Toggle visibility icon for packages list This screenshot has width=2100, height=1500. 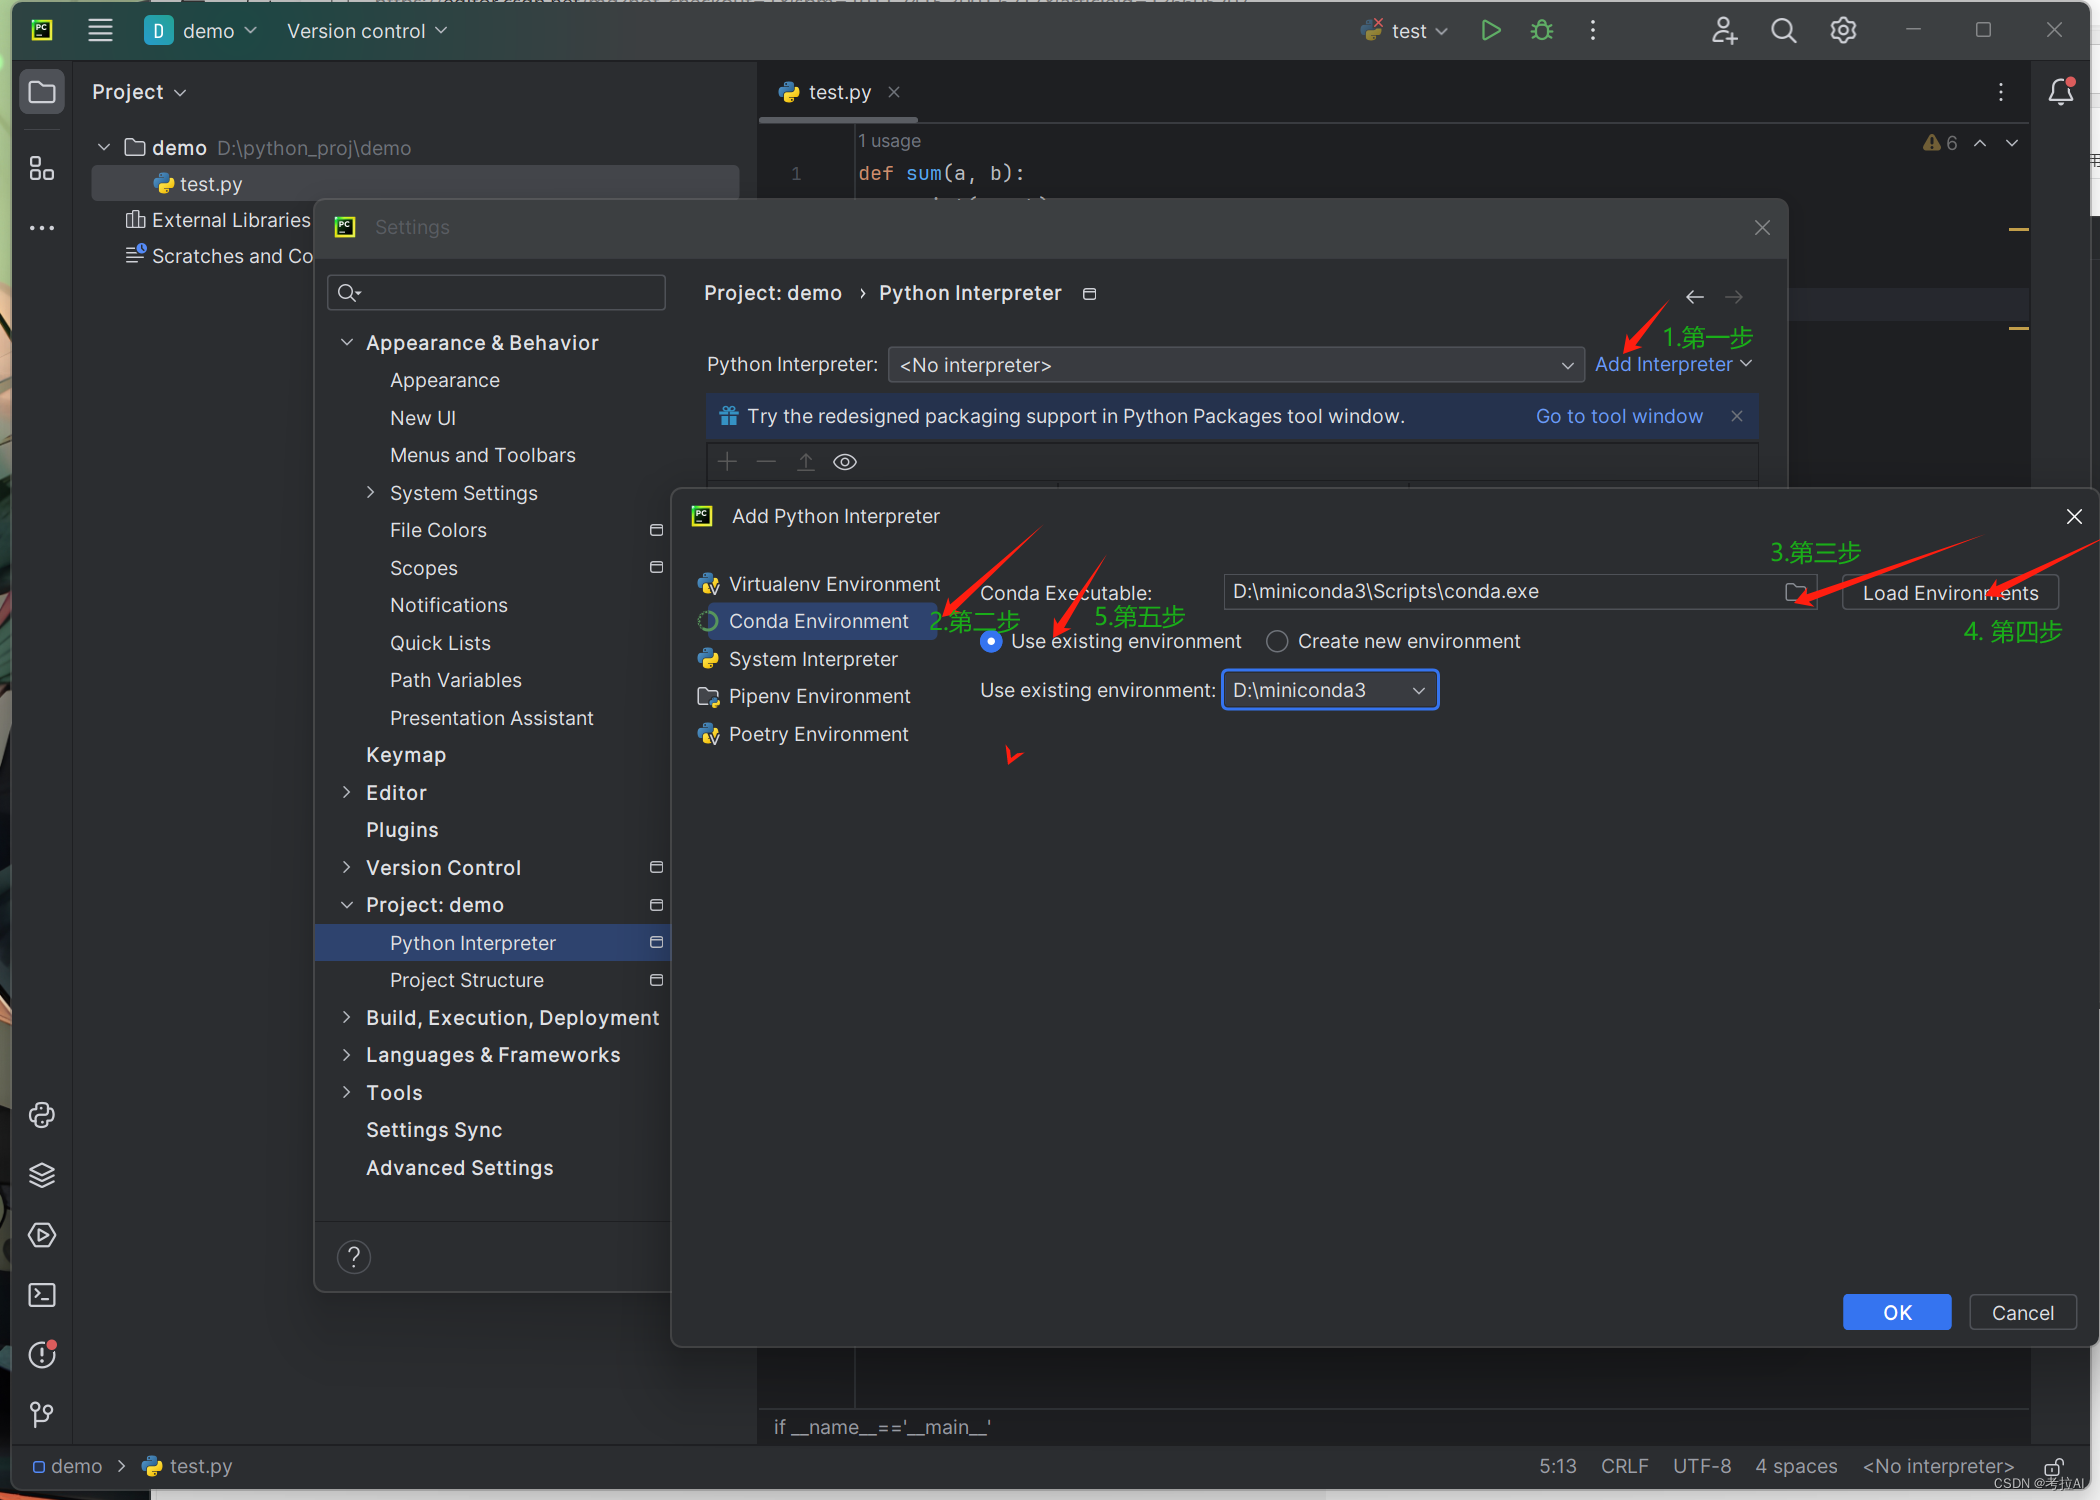pyautogui.click(x=847, y=463)
